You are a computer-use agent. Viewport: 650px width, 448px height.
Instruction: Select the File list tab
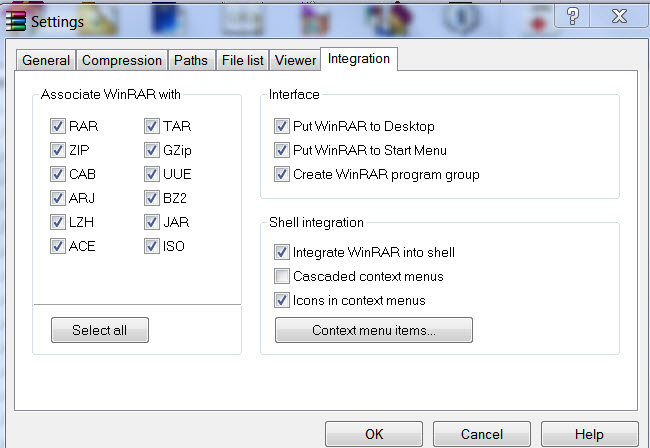243,61
